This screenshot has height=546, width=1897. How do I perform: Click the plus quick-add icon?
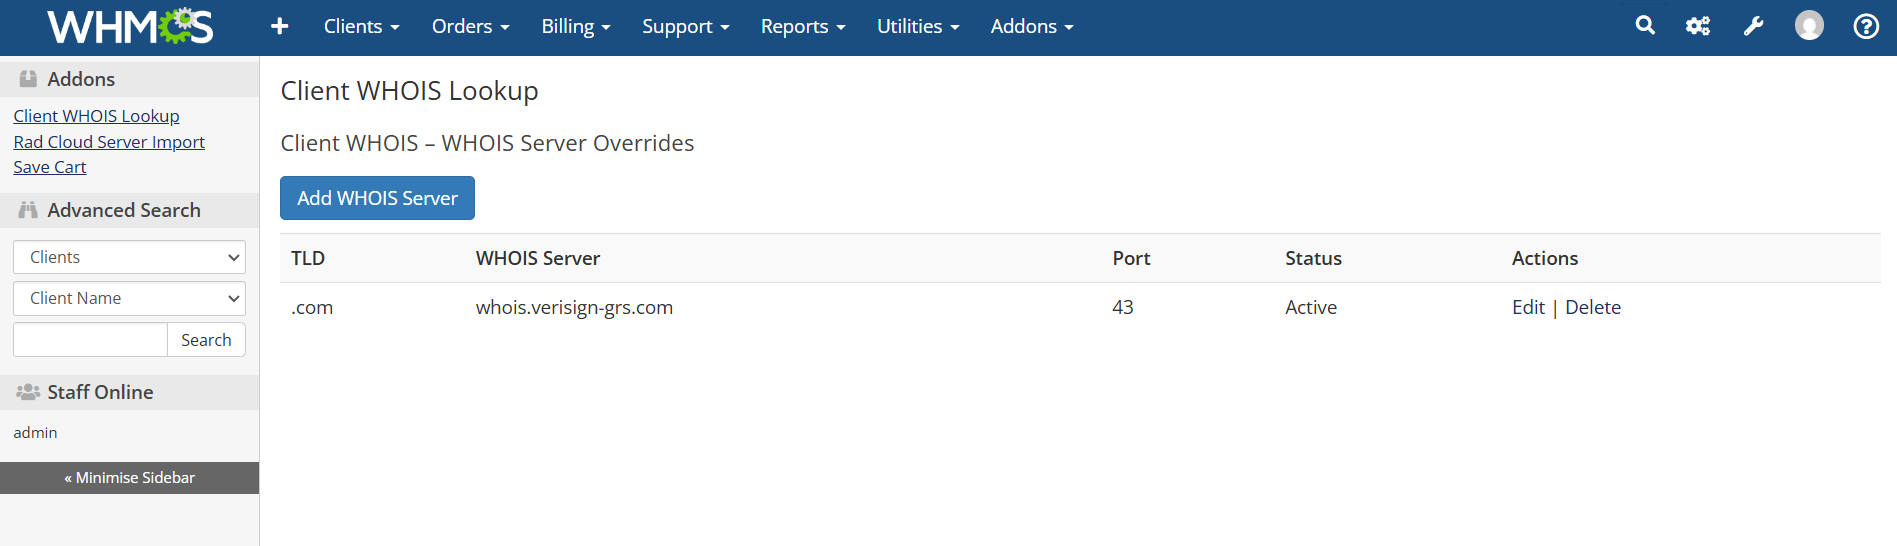pos(280,27)
